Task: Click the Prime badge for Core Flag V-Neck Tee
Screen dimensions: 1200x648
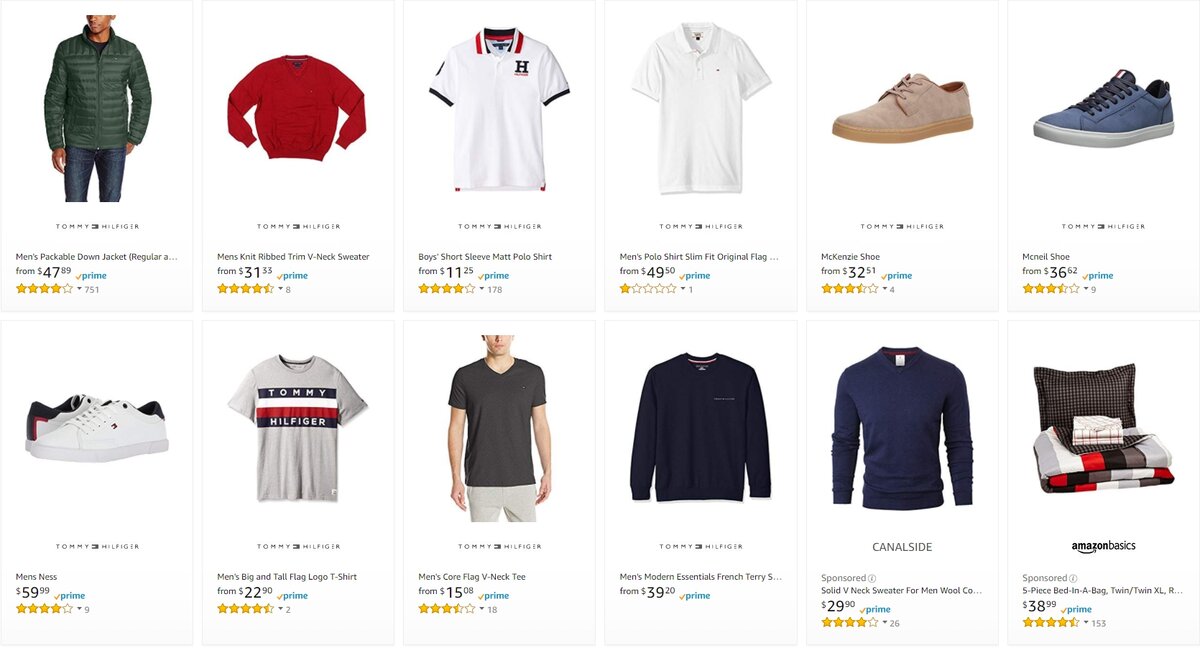Action: 492,594
